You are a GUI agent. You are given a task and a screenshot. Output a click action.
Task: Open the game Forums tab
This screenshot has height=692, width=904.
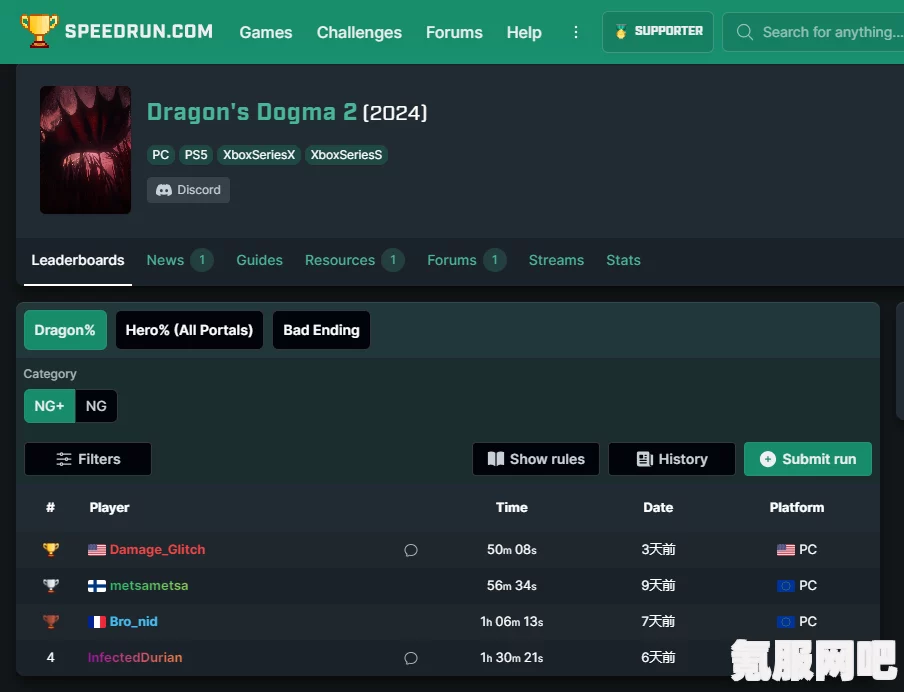[x=466, y=260]
